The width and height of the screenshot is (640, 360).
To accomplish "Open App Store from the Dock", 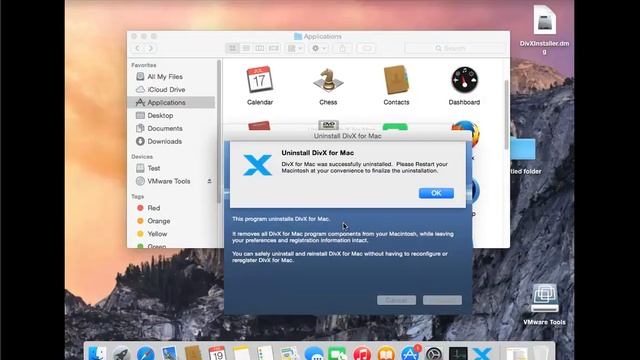I will 410,353.
